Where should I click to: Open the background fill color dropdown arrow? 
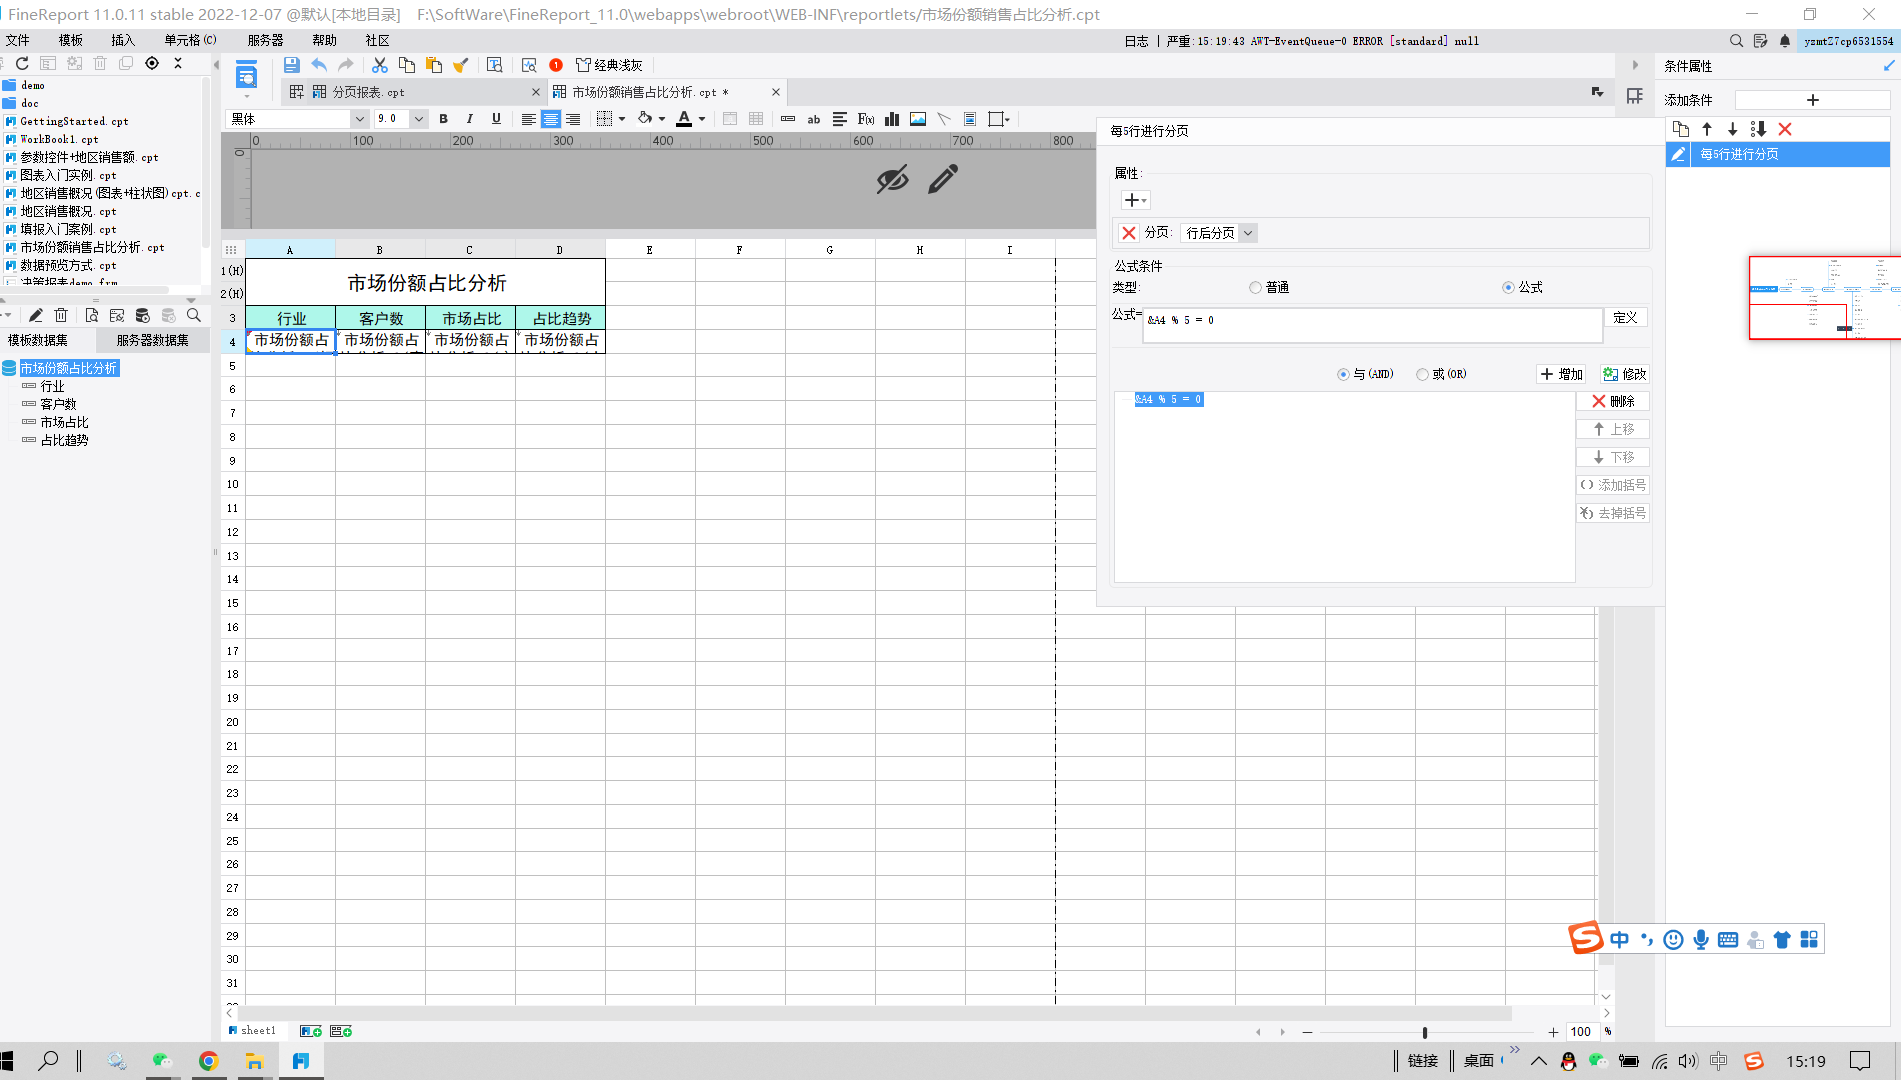click(x=662, y=119)
